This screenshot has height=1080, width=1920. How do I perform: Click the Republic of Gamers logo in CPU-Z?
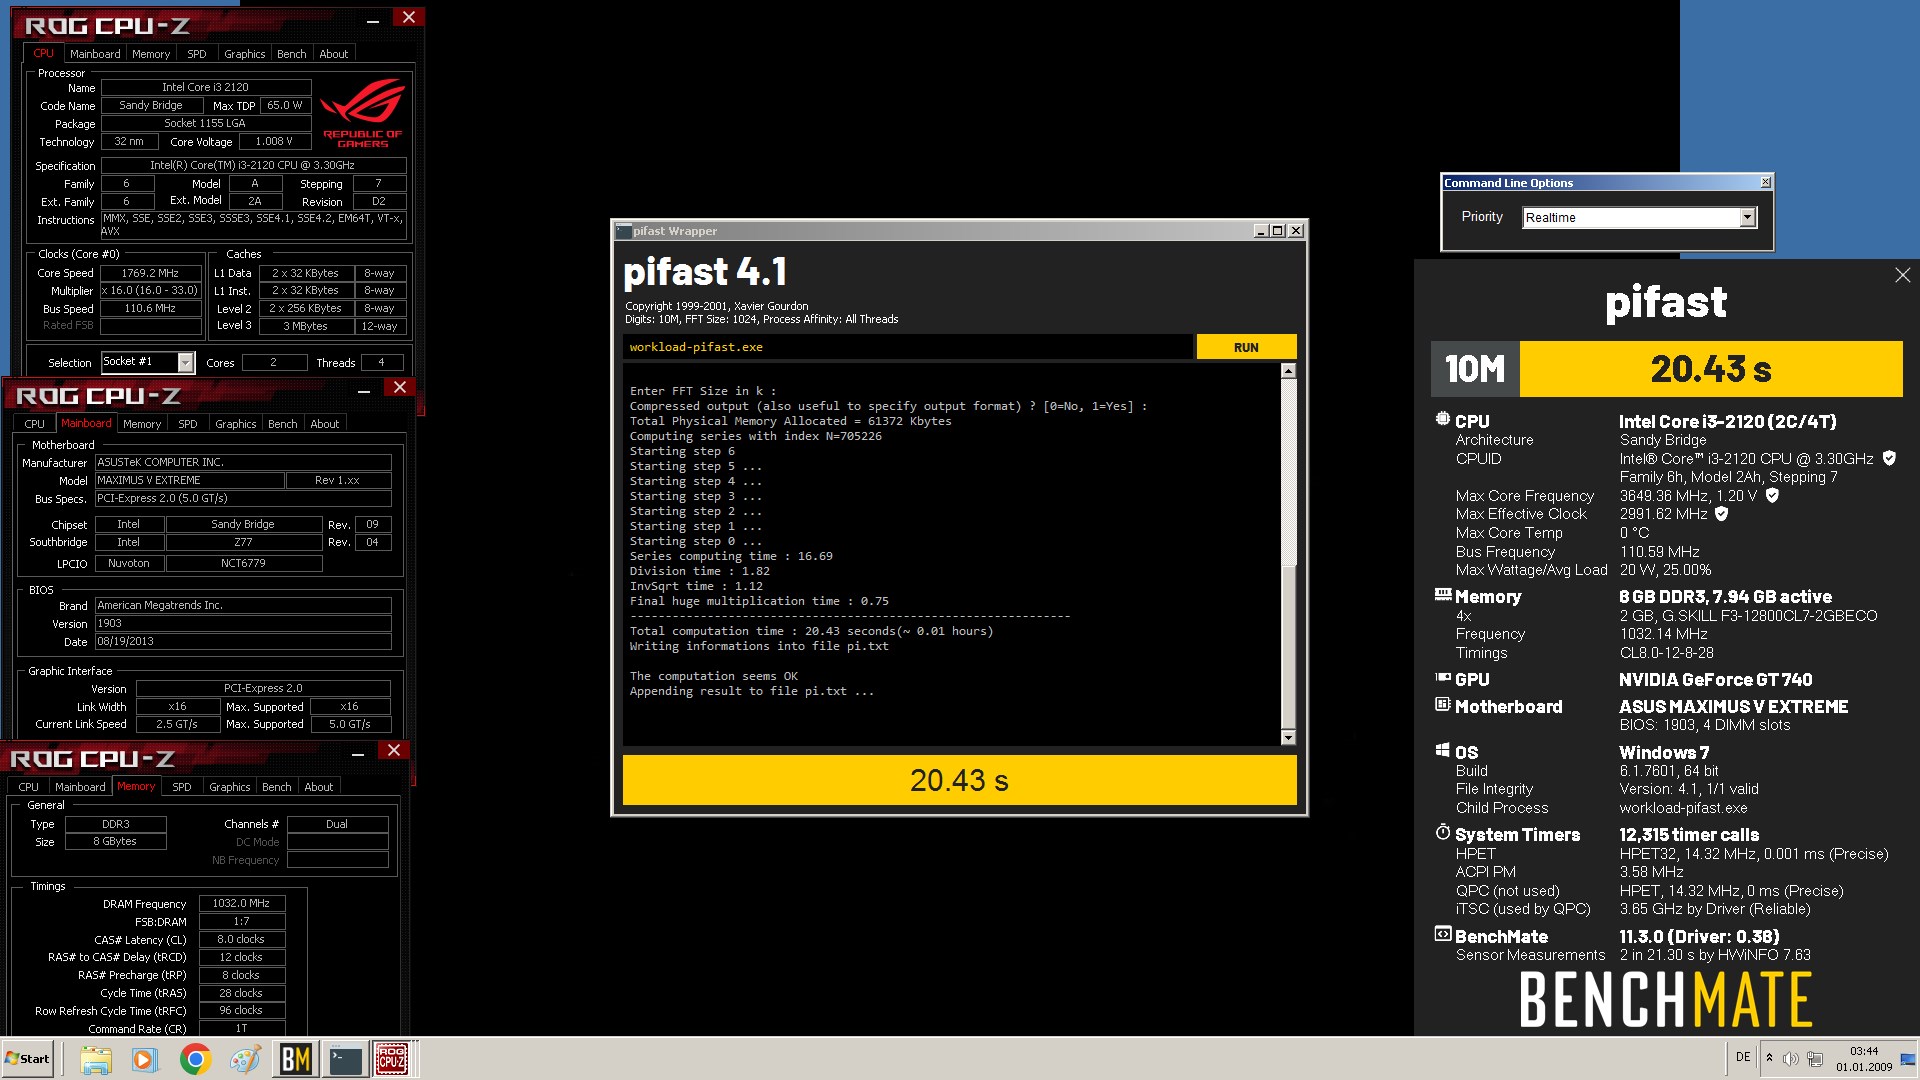point(362,113)
